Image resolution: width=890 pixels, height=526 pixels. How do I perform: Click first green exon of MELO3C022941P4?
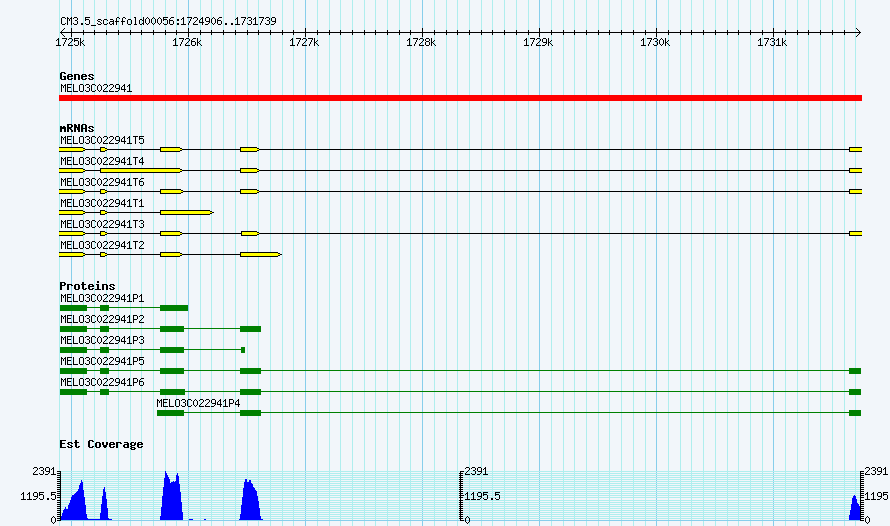click(x=170, y=413)
